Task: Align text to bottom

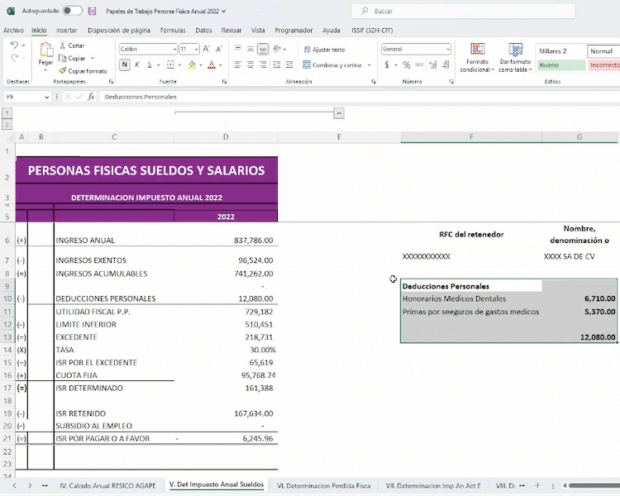Action: 263,49
